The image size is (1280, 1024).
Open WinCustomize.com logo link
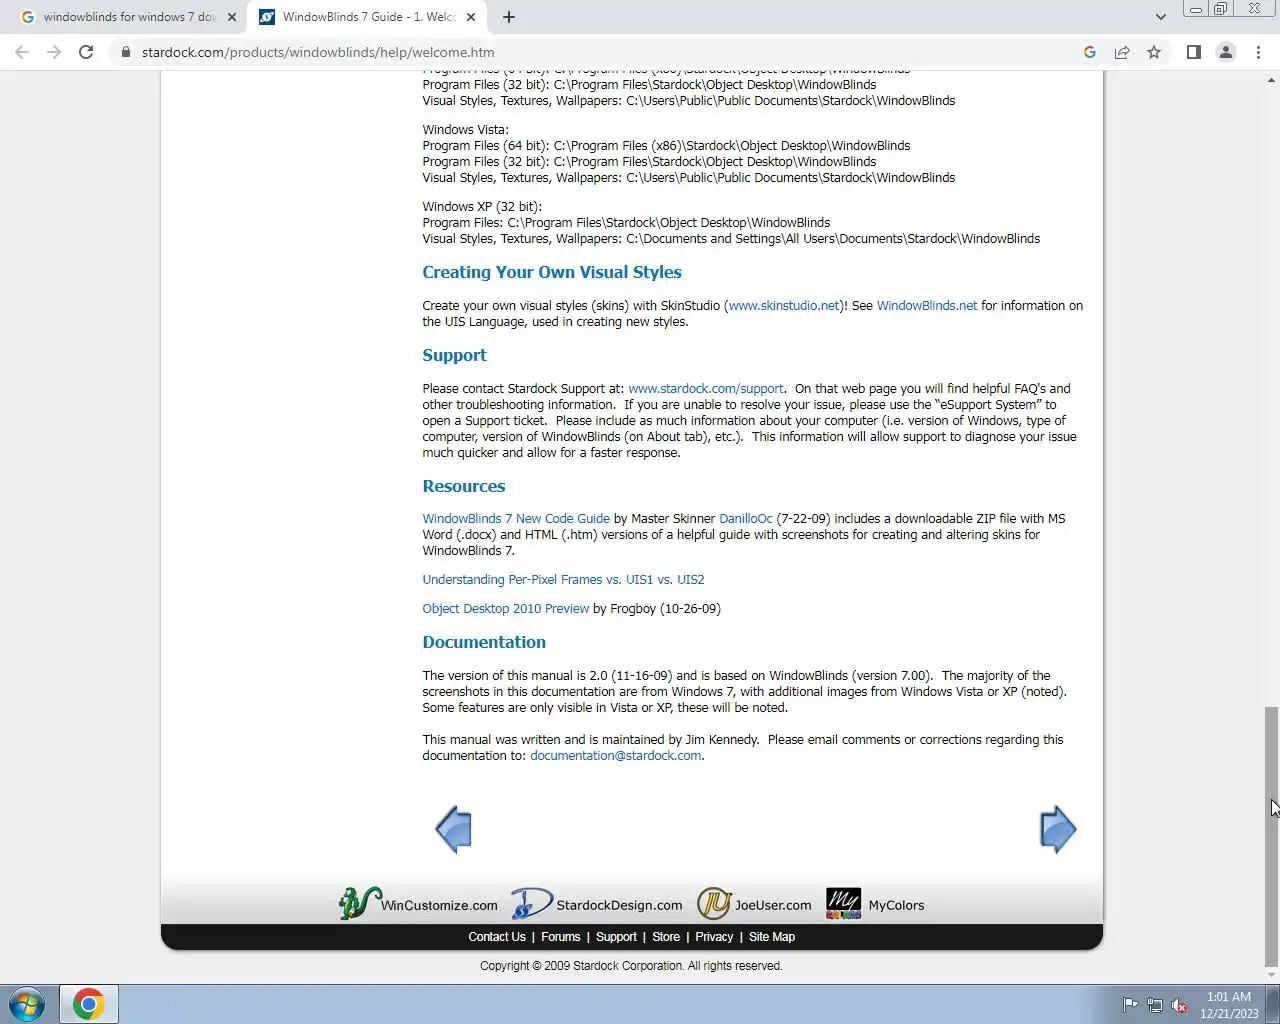(x=418, y=904)
